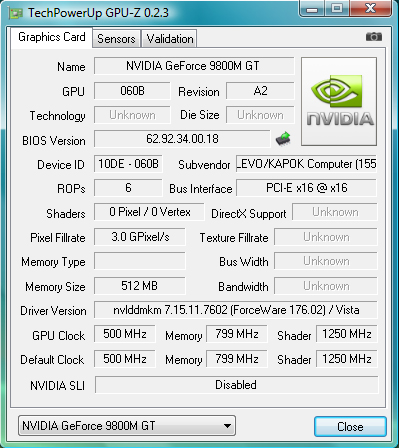The width and height of the screenshot is (399, 448).
Task: Click the Name field showing GeForce 9800M GT
Action: tap(194, 66)
